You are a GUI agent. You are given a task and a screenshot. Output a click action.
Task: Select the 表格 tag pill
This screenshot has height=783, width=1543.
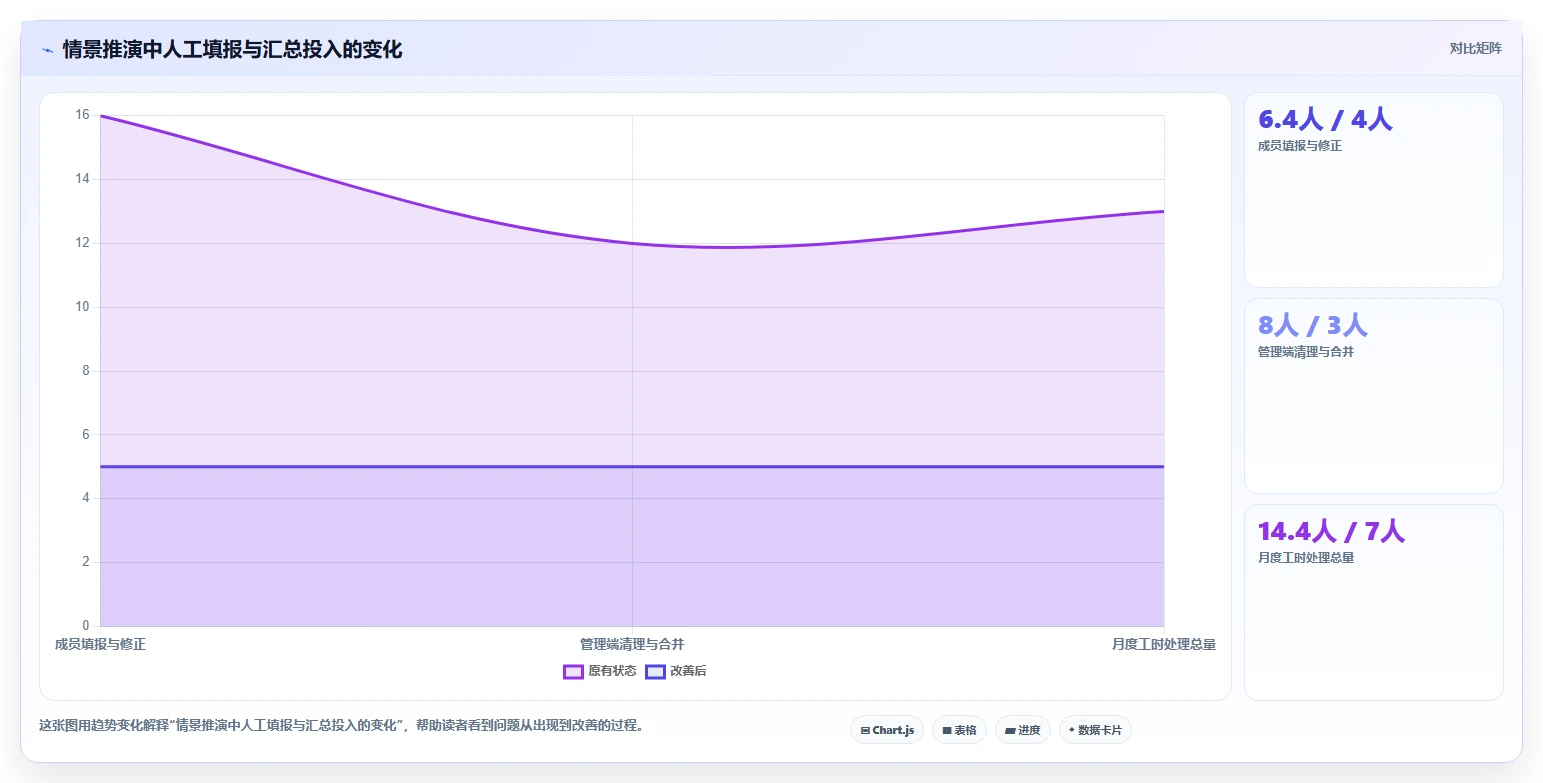[x=959, y=730]
